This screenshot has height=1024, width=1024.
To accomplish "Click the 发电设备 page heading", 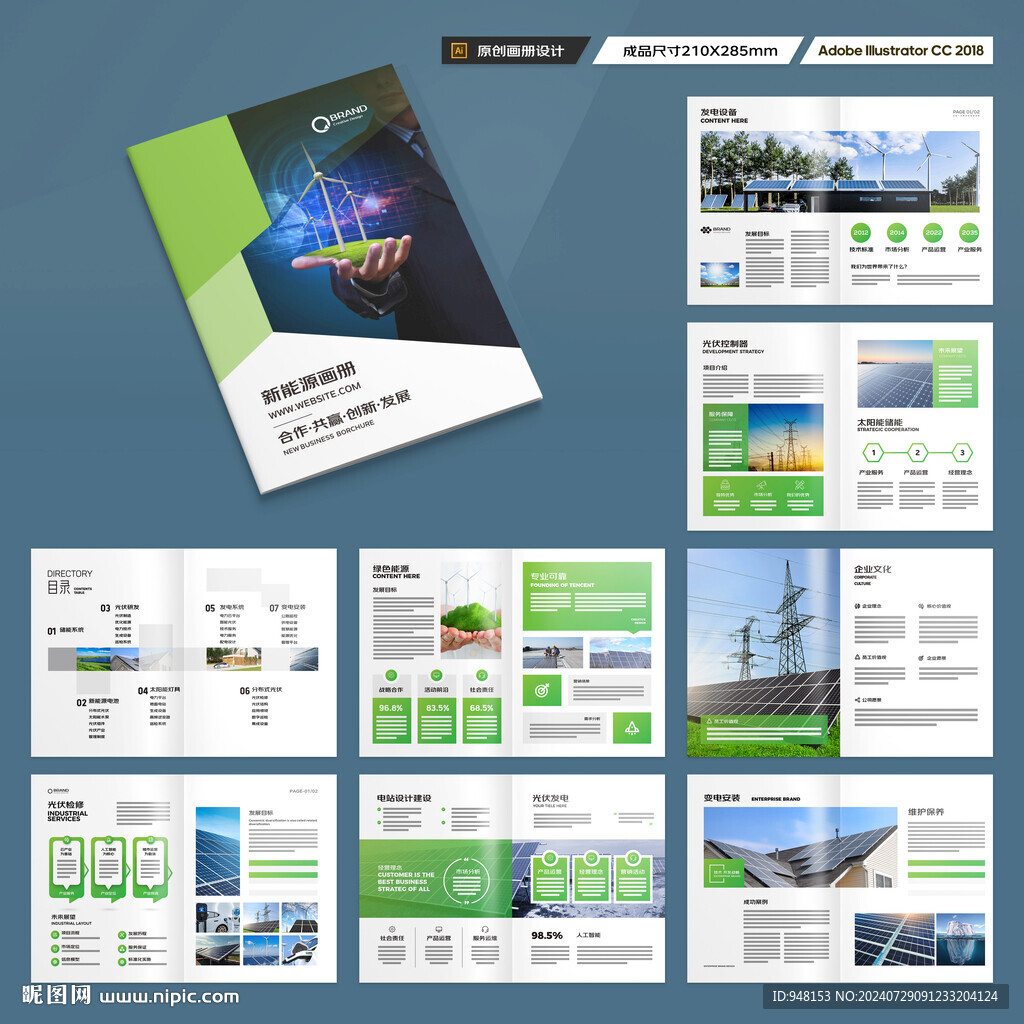I will [x=718, y=112].
